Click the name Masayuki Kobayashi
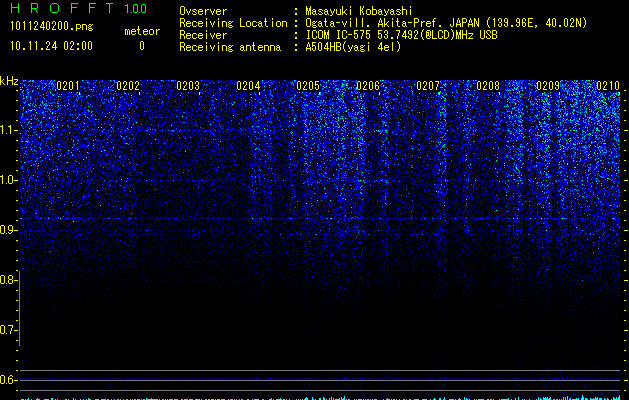The image size is (629, 400). click(359, 11)
